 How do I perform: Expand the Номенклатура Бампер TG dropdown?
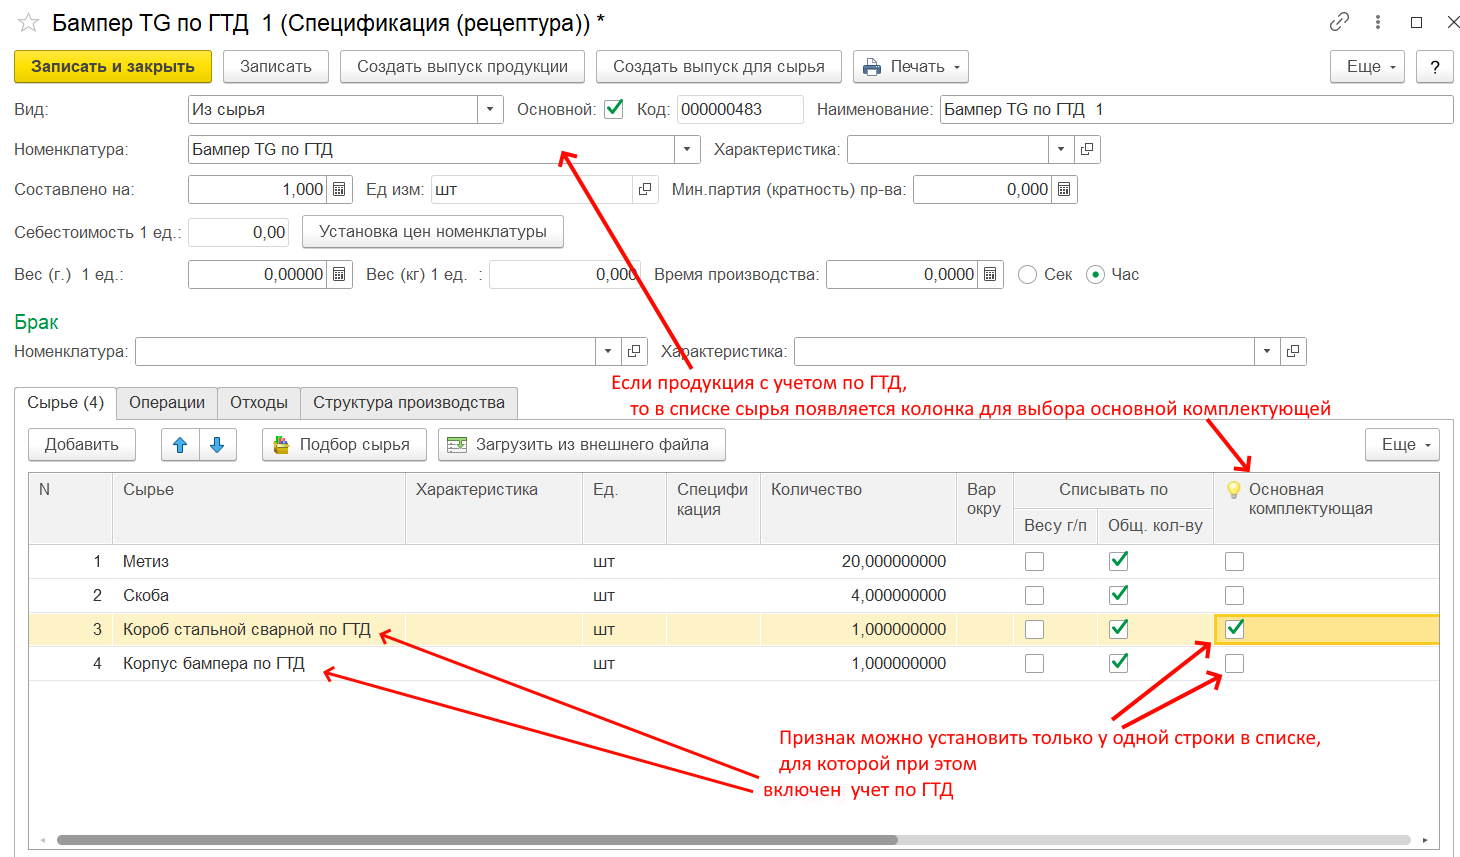coord(687,150)
